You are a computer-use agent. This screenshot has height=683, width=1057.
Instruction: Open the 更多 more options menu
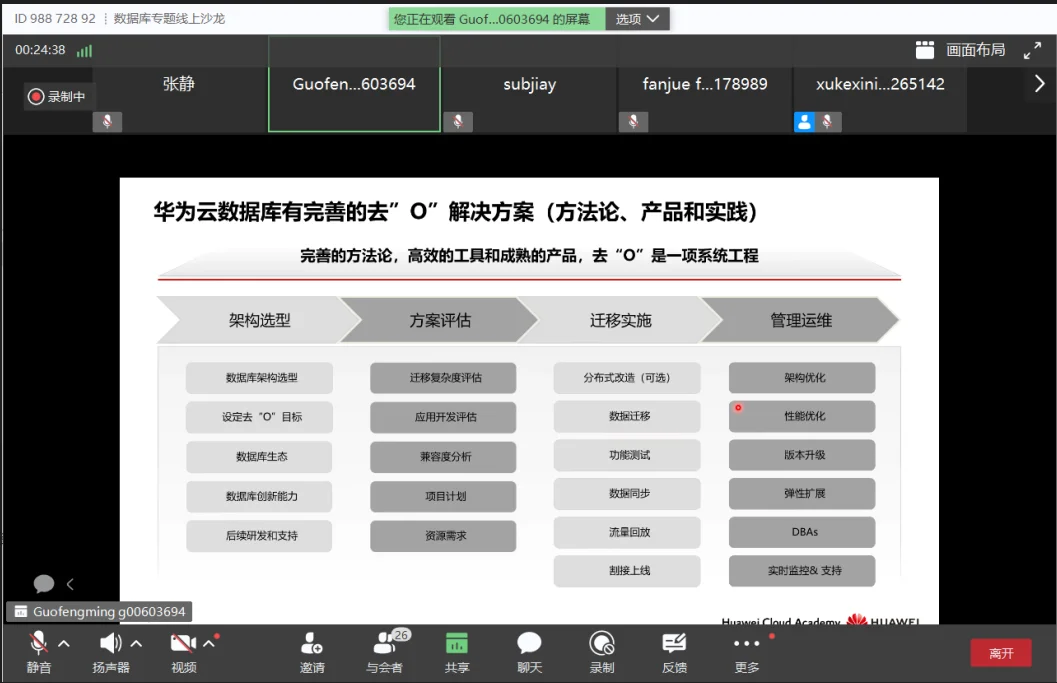click(746, 644)
